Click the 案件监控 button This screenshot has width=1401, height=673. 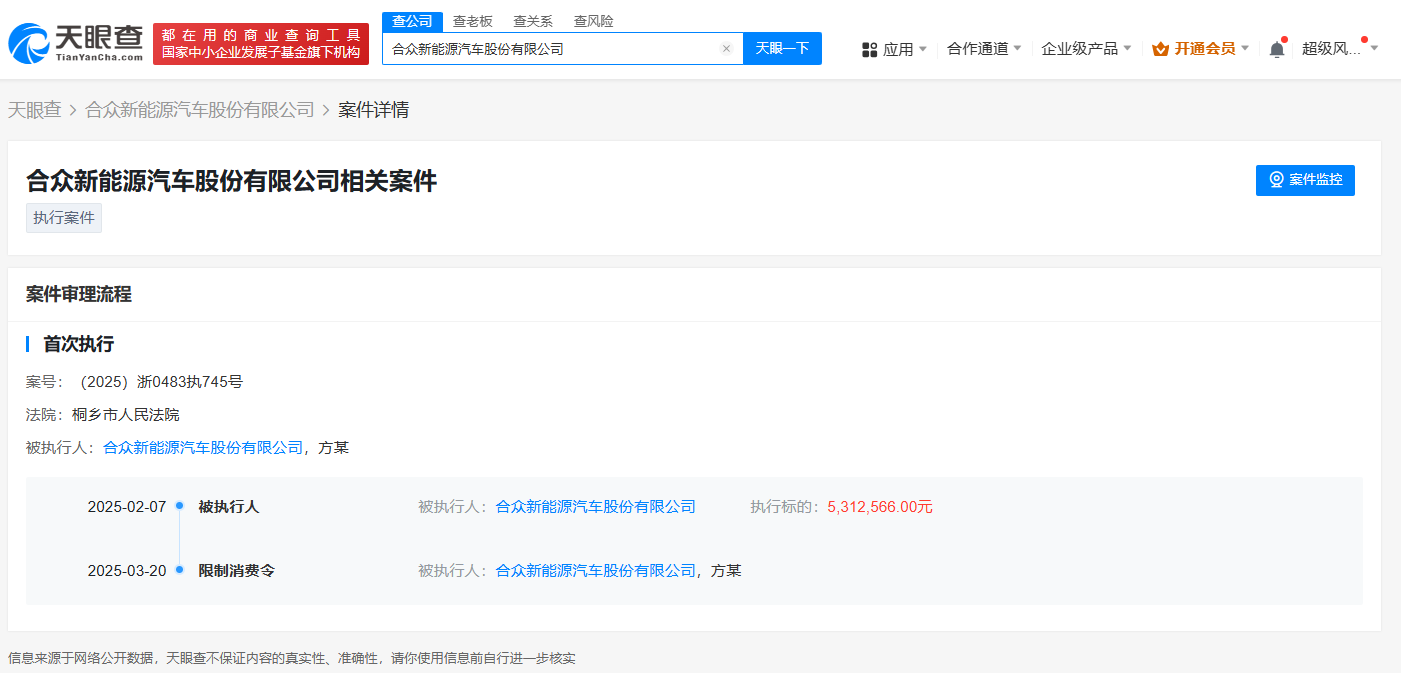(x=1305, y=180)
